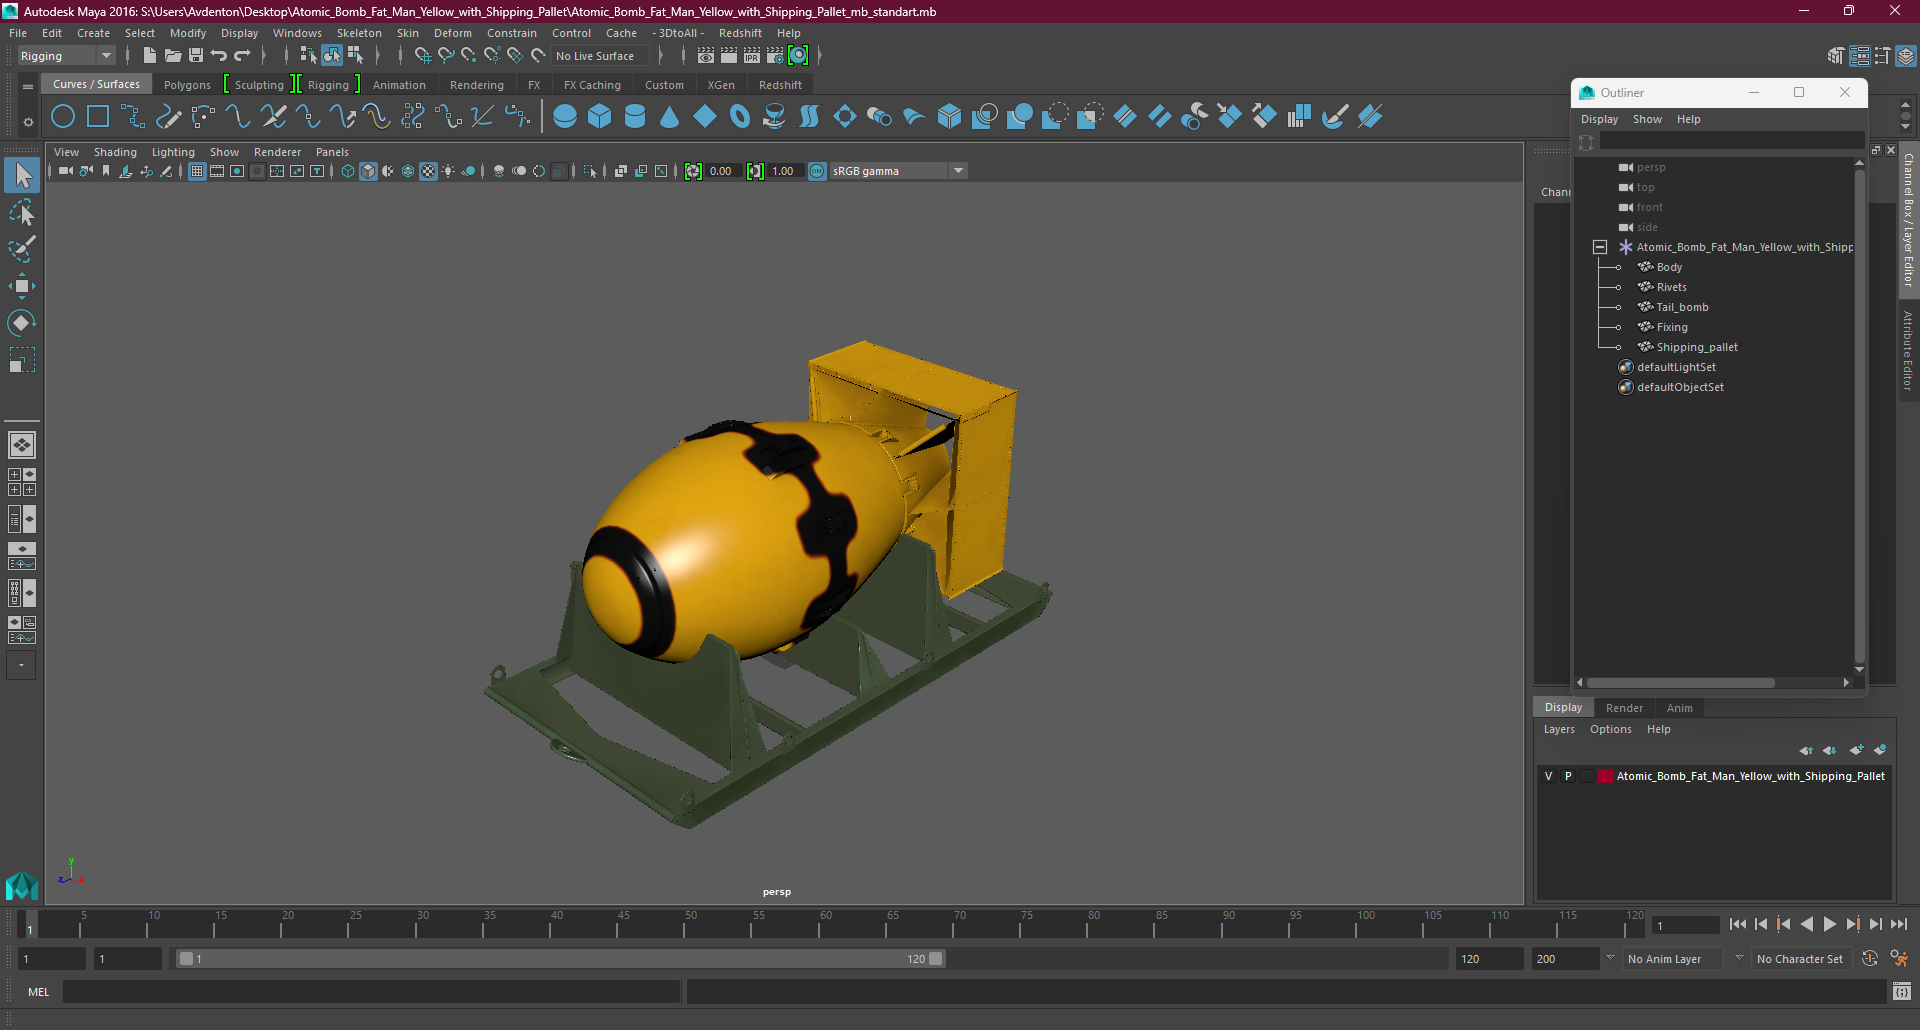The width and height of the screenshot is (1920, 1030).
Task: Open Anim tab in layer editor
Action: 1680,708
